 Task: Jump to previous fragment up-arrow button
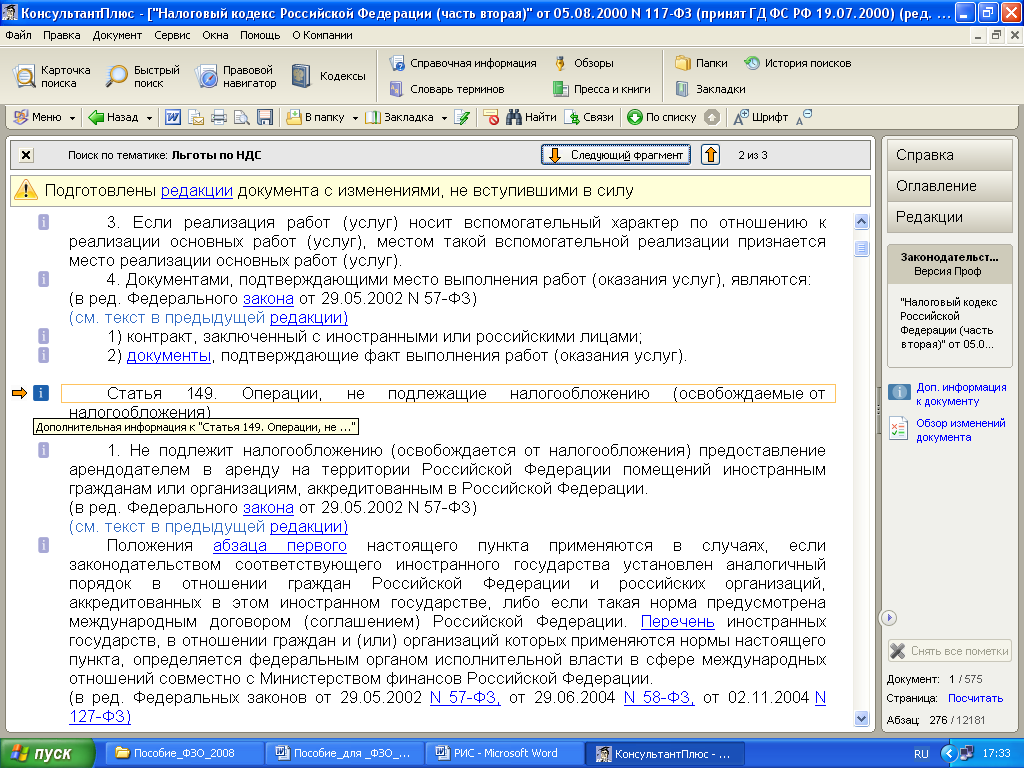point(711,155)
